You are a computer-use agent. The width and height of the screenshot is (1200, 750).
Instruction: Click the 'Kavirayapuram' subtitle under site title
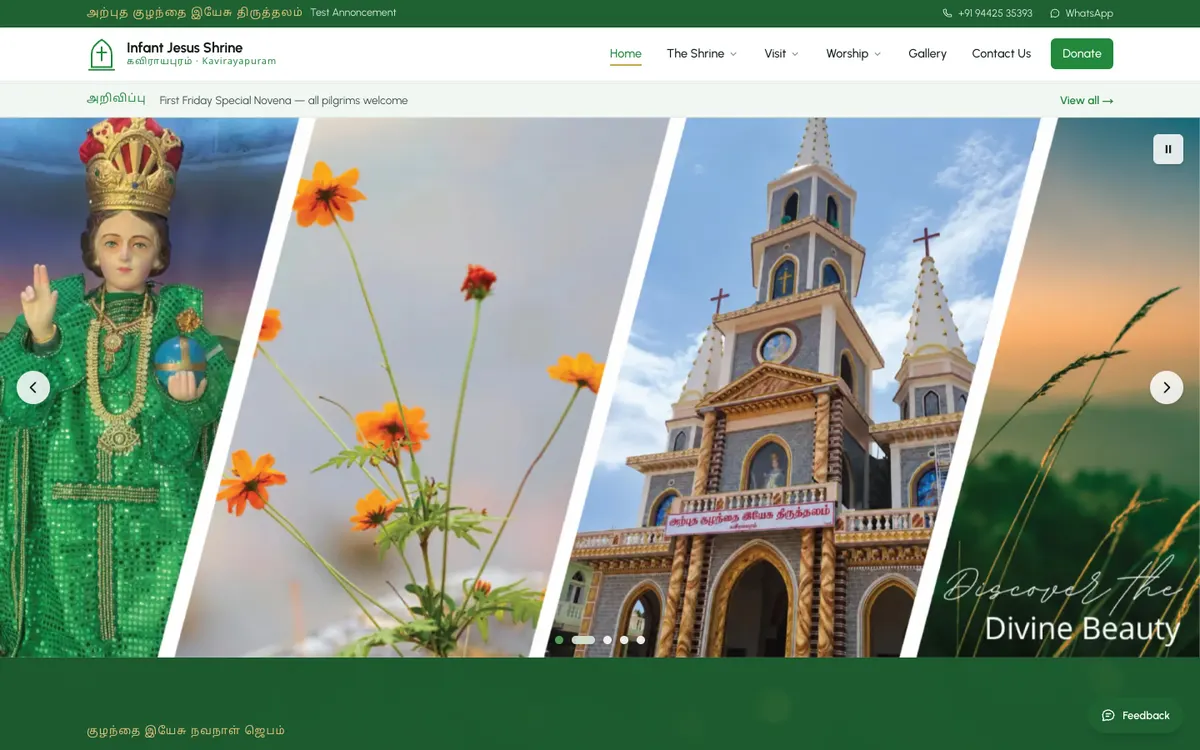(239, 61)
